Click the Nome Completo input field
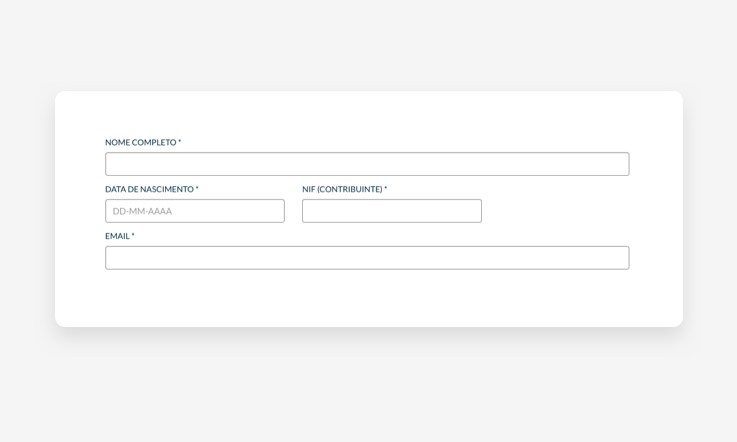 [x=367, y=164]
